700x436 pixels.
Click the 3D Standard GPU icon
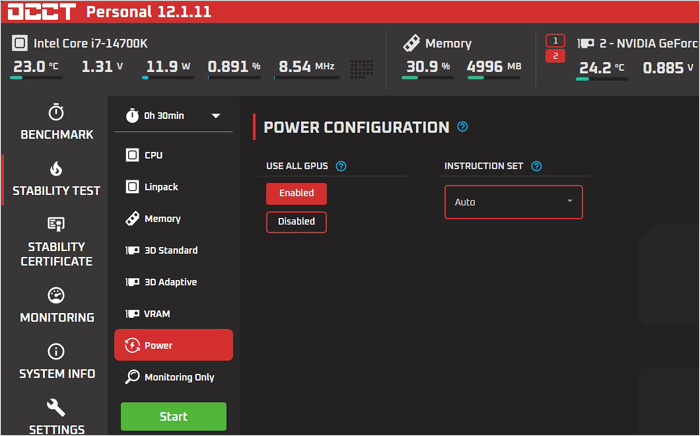click(132, 250)
